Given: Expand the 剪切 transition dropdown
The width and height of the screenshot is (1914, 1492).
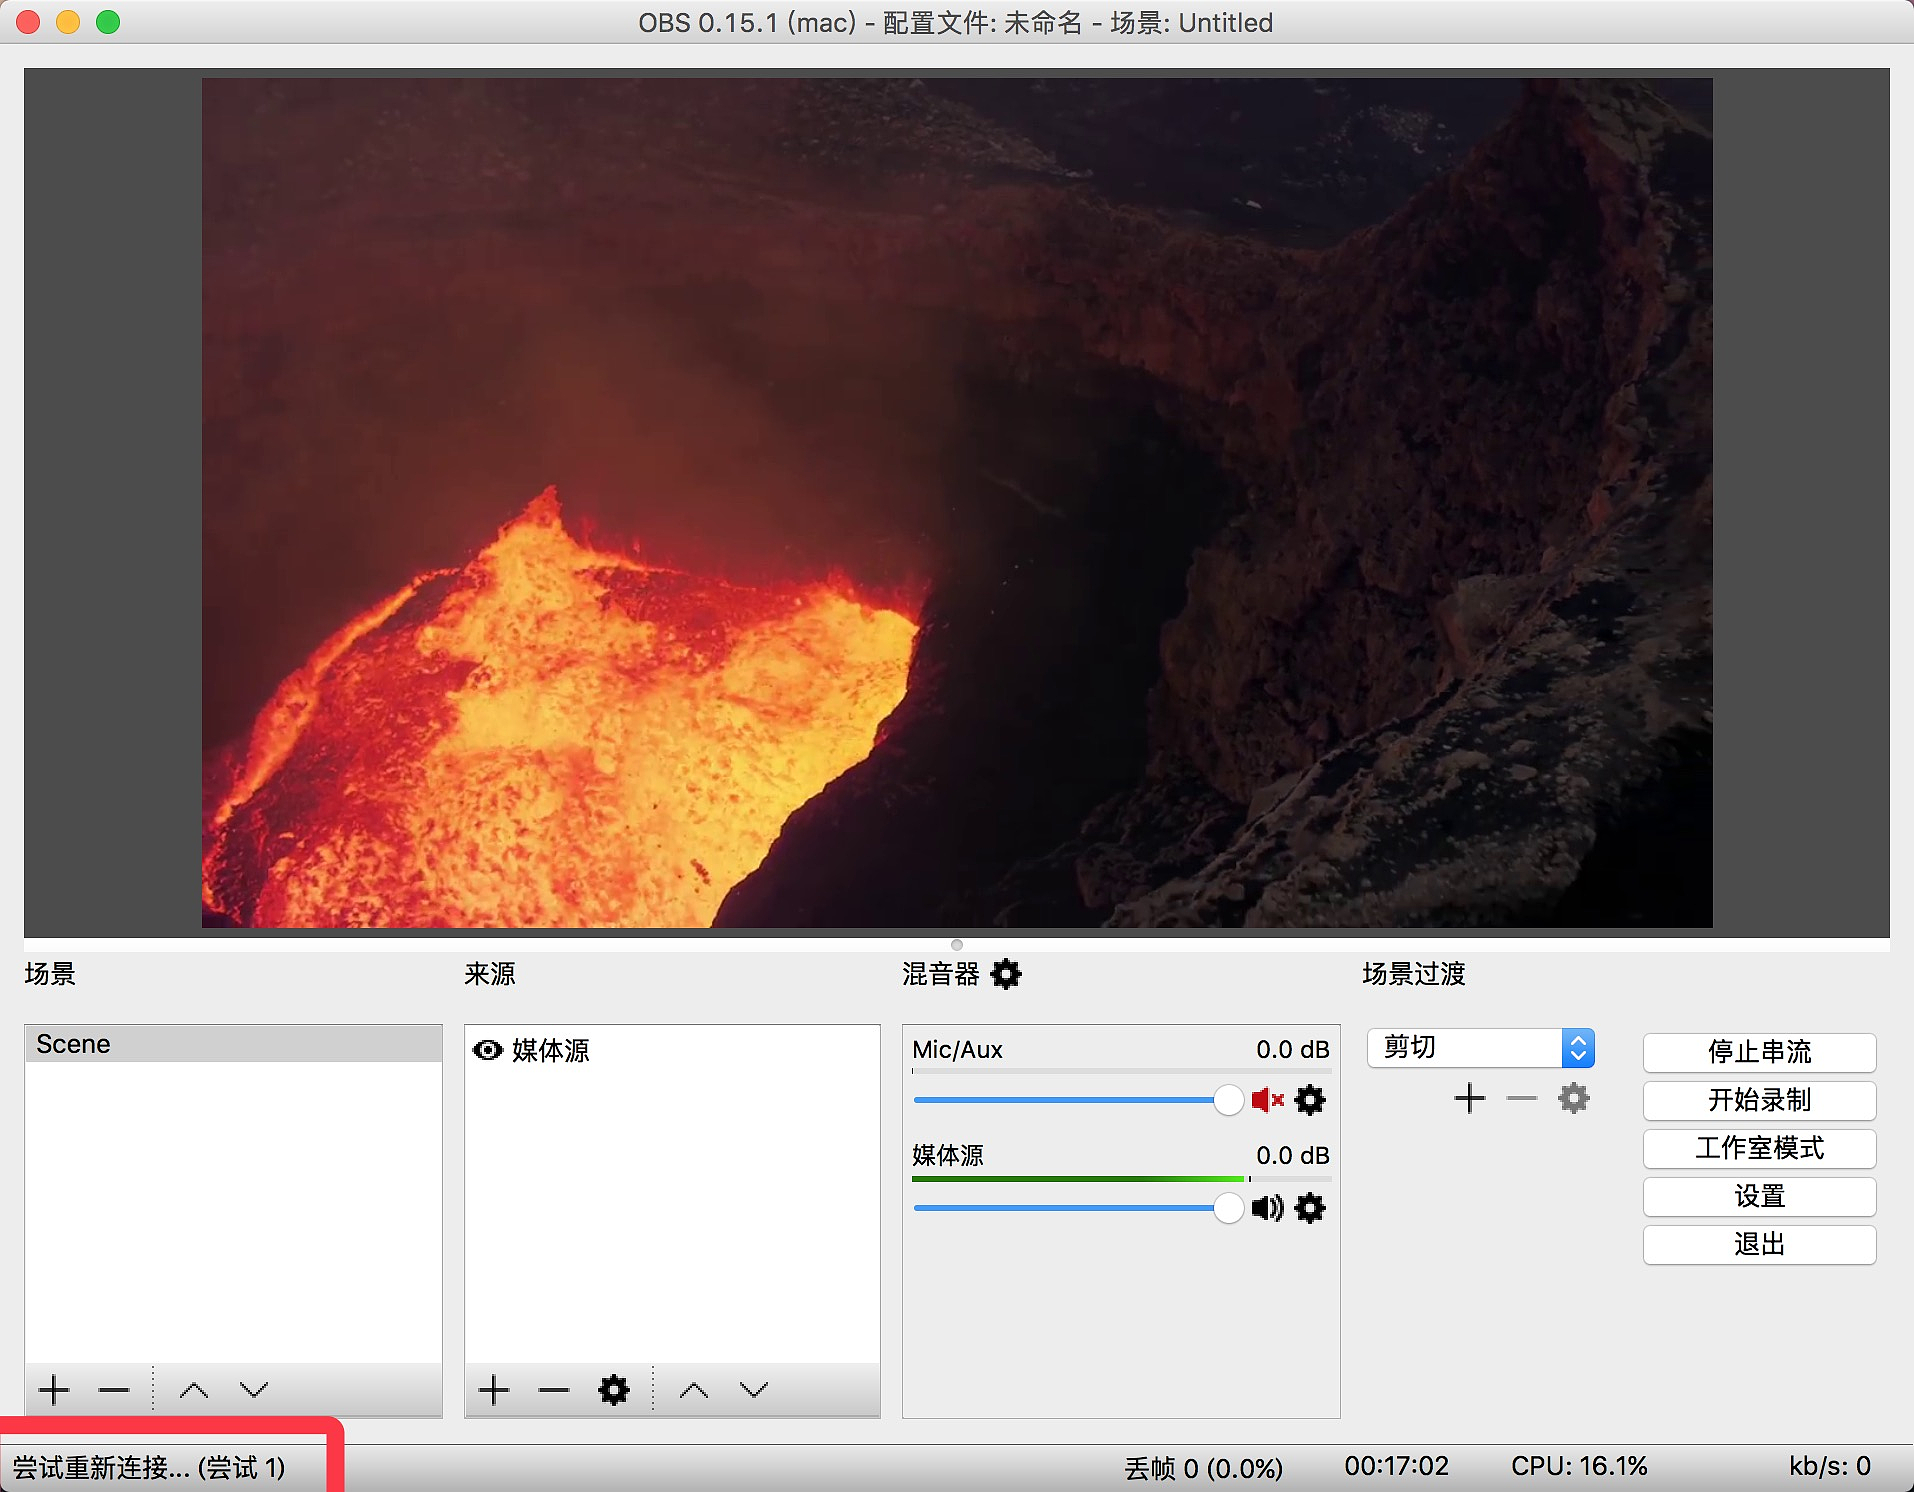Looking at the screenshot, I should tap(1578, 1048).
